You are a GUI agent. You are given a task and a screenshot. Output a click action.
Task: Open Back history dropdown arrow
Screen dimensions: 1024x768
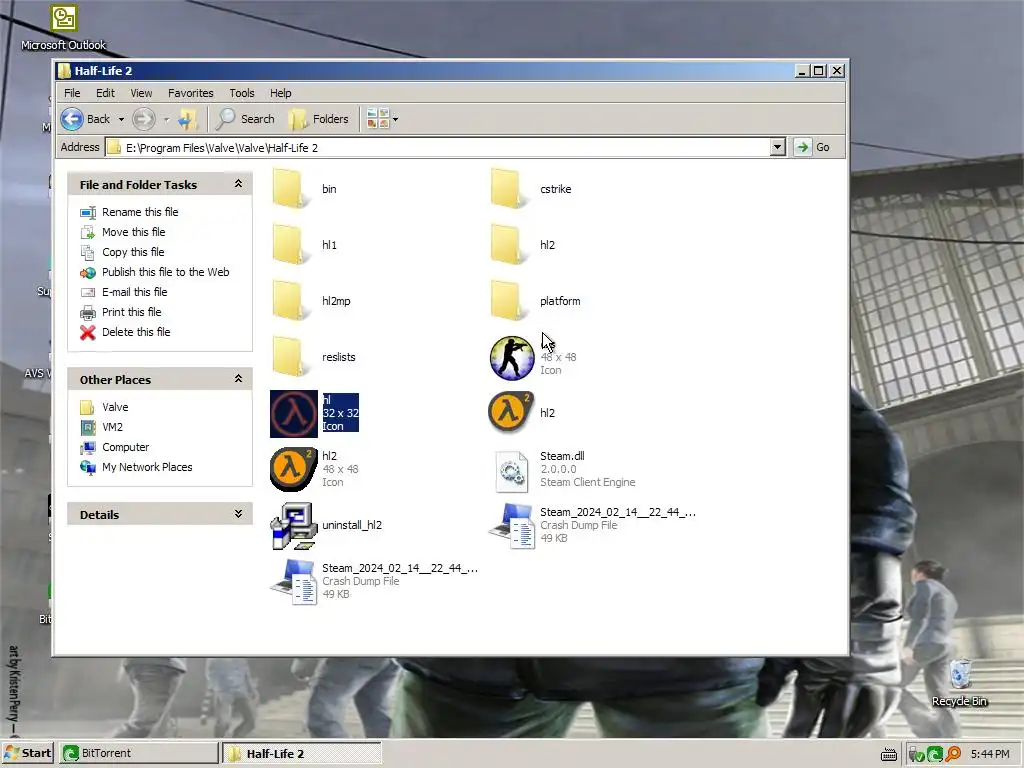coord(121,120)
